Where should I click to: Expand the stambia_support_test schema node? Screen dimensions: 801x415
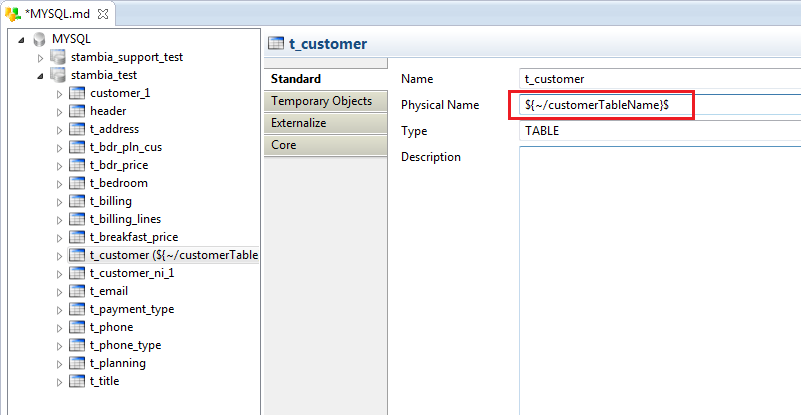point(41,58)
